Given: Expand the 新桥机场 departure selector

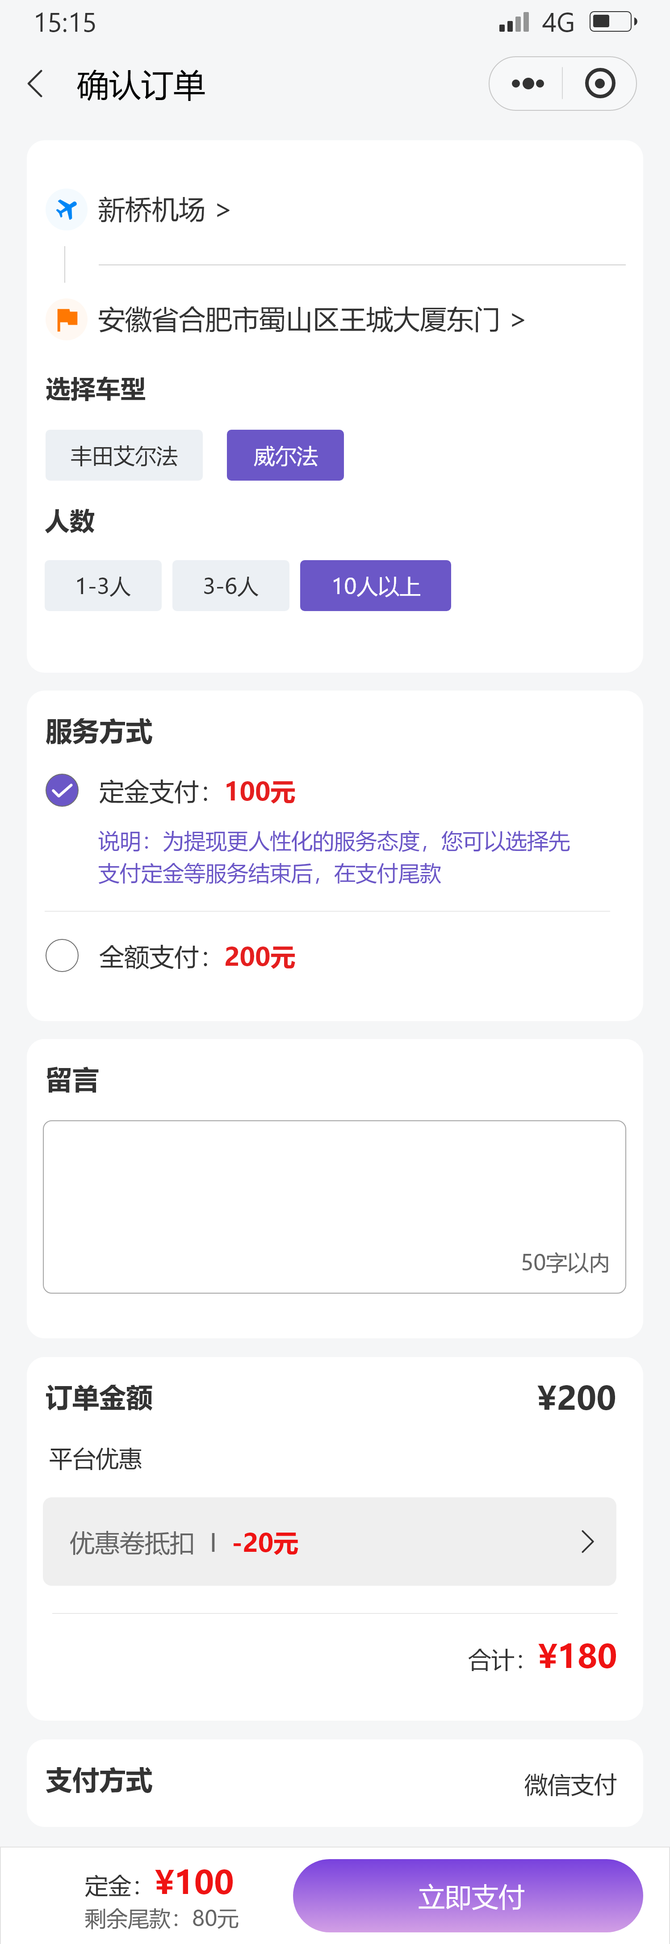Looking at the screenshot, I should [x=164, y=210].
